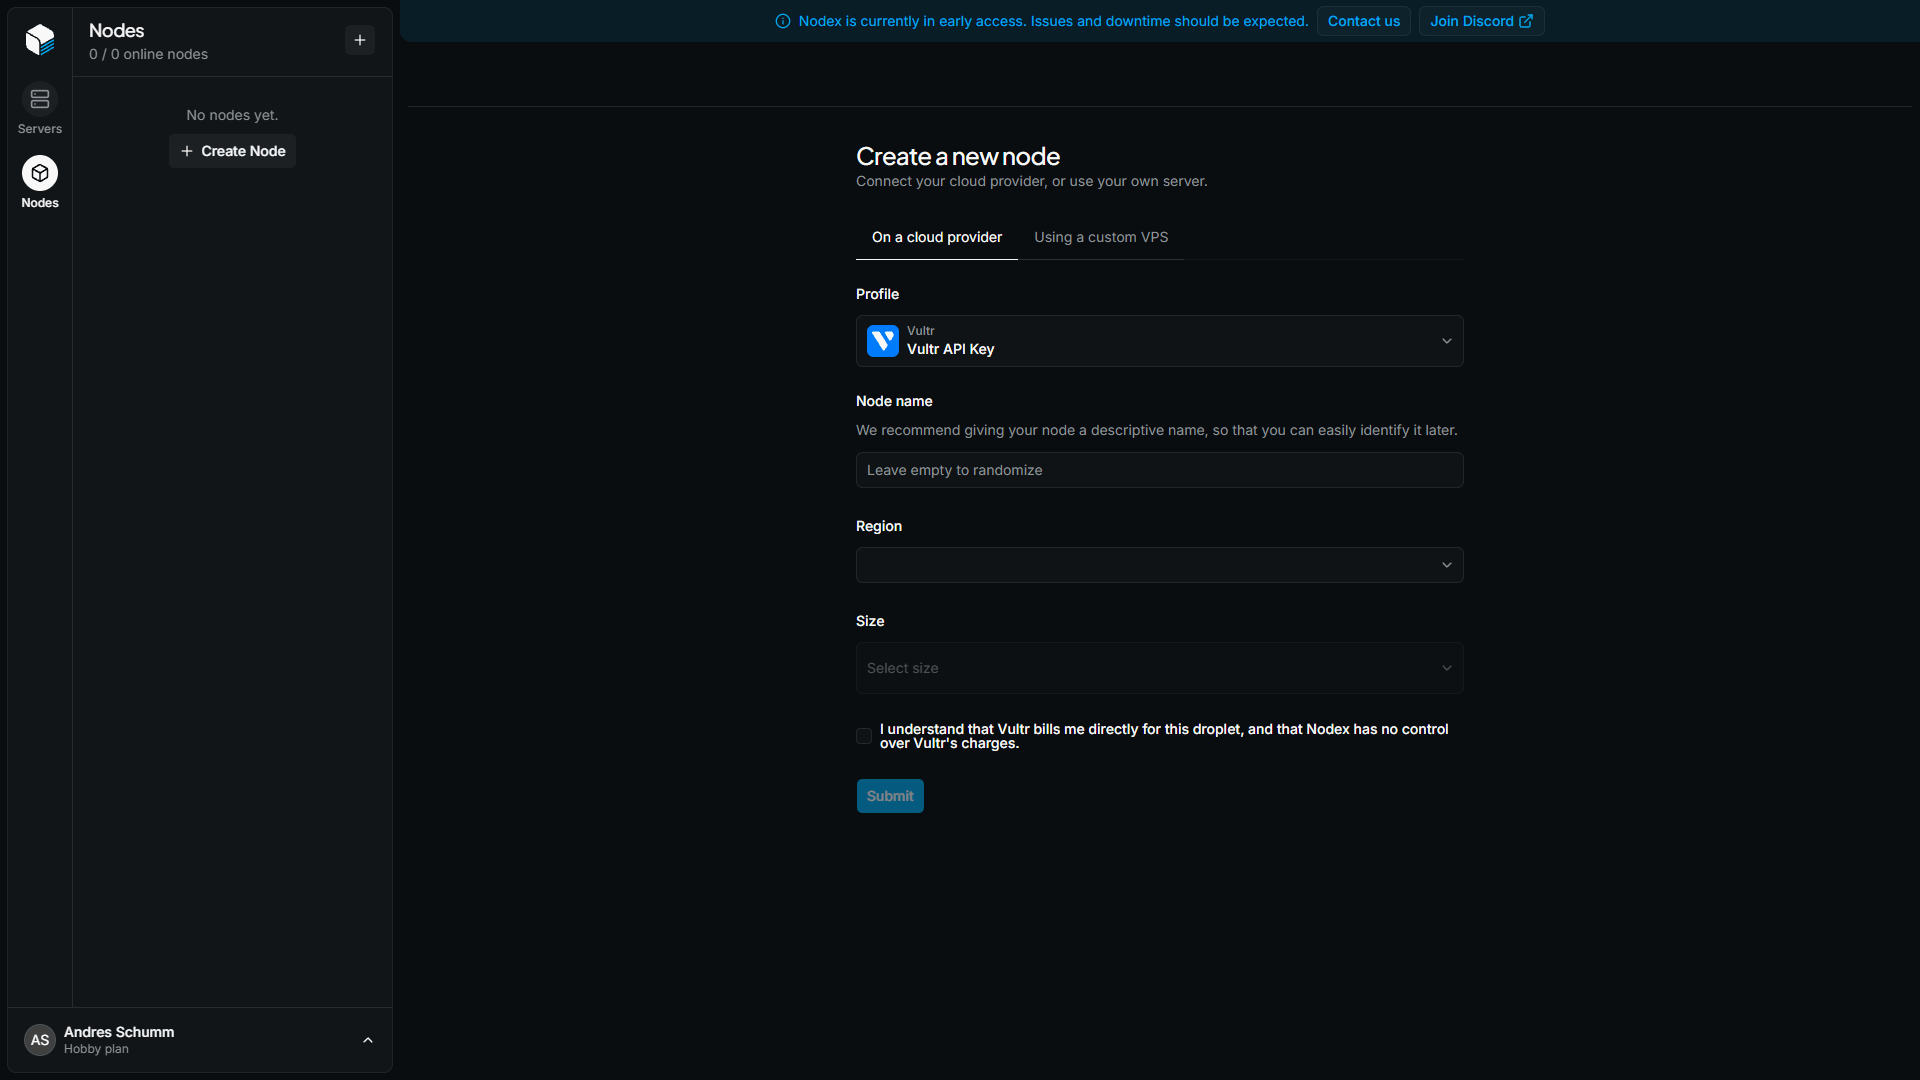The height and width of the screenshot is (1080, 1920).
Task: Click the Contact us button
Action: click(1364, 21)
